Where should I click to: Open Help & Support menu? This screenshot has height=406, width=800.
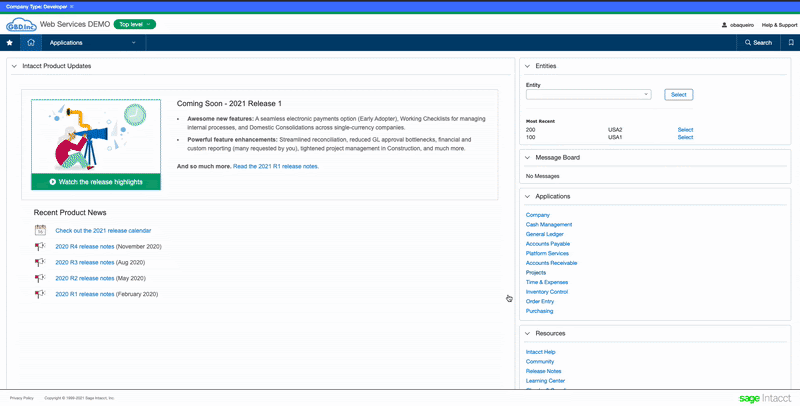[779, 25]
